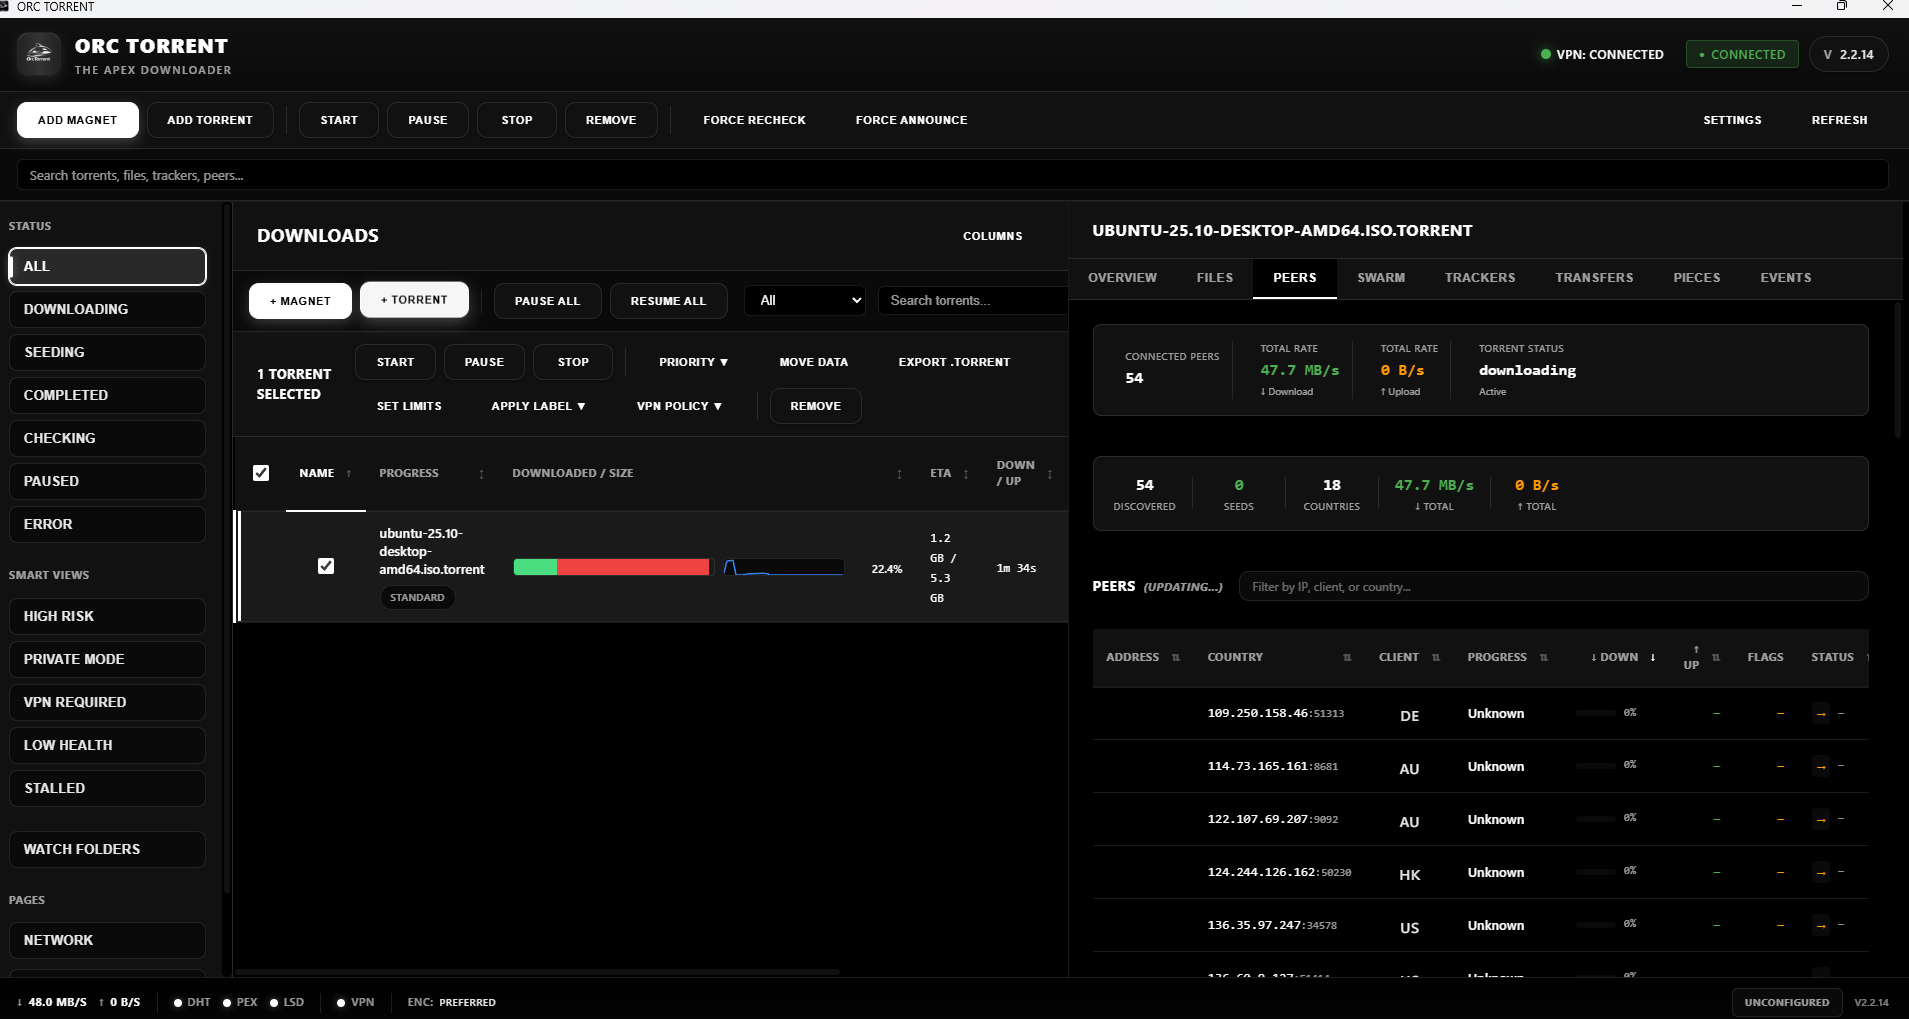This screenshot has width=1909, height=1019.
Task: Open the Columns chooser
Action: 993,236
